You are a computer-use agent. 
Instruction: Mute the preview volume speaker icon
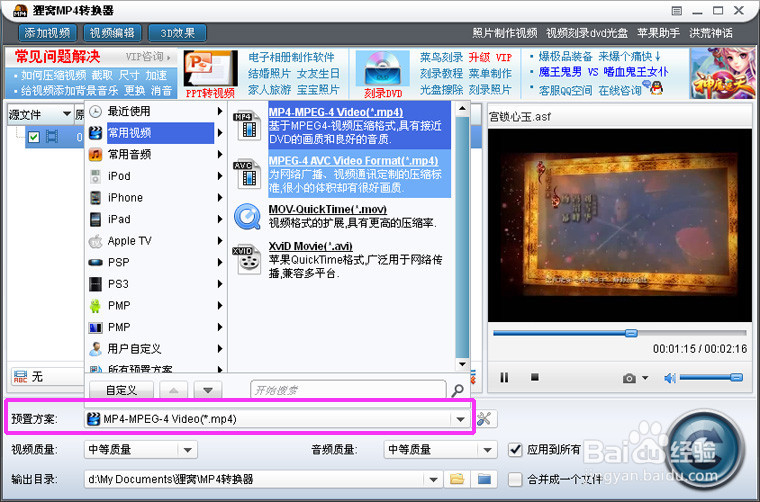[670, 377]
